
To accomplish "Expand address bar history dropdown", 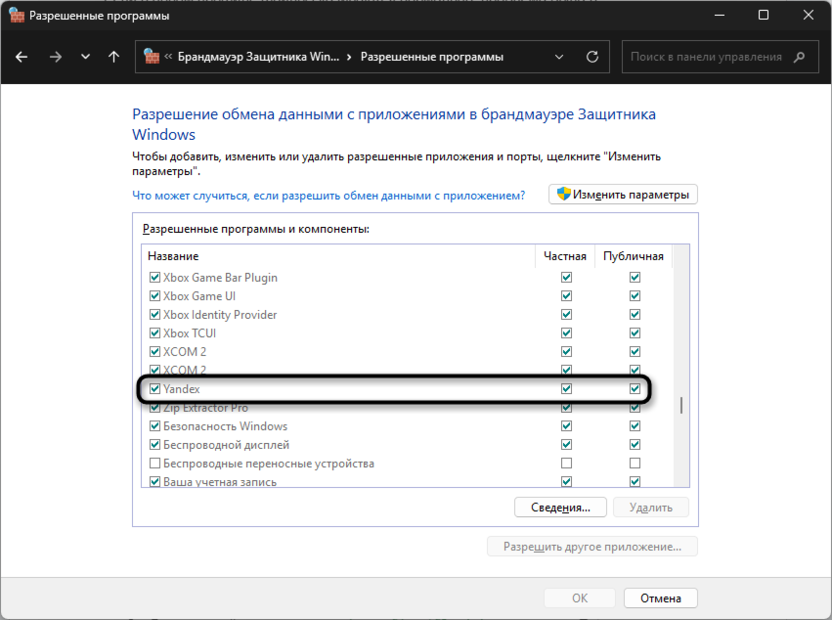I will click(x=563, y=57).
